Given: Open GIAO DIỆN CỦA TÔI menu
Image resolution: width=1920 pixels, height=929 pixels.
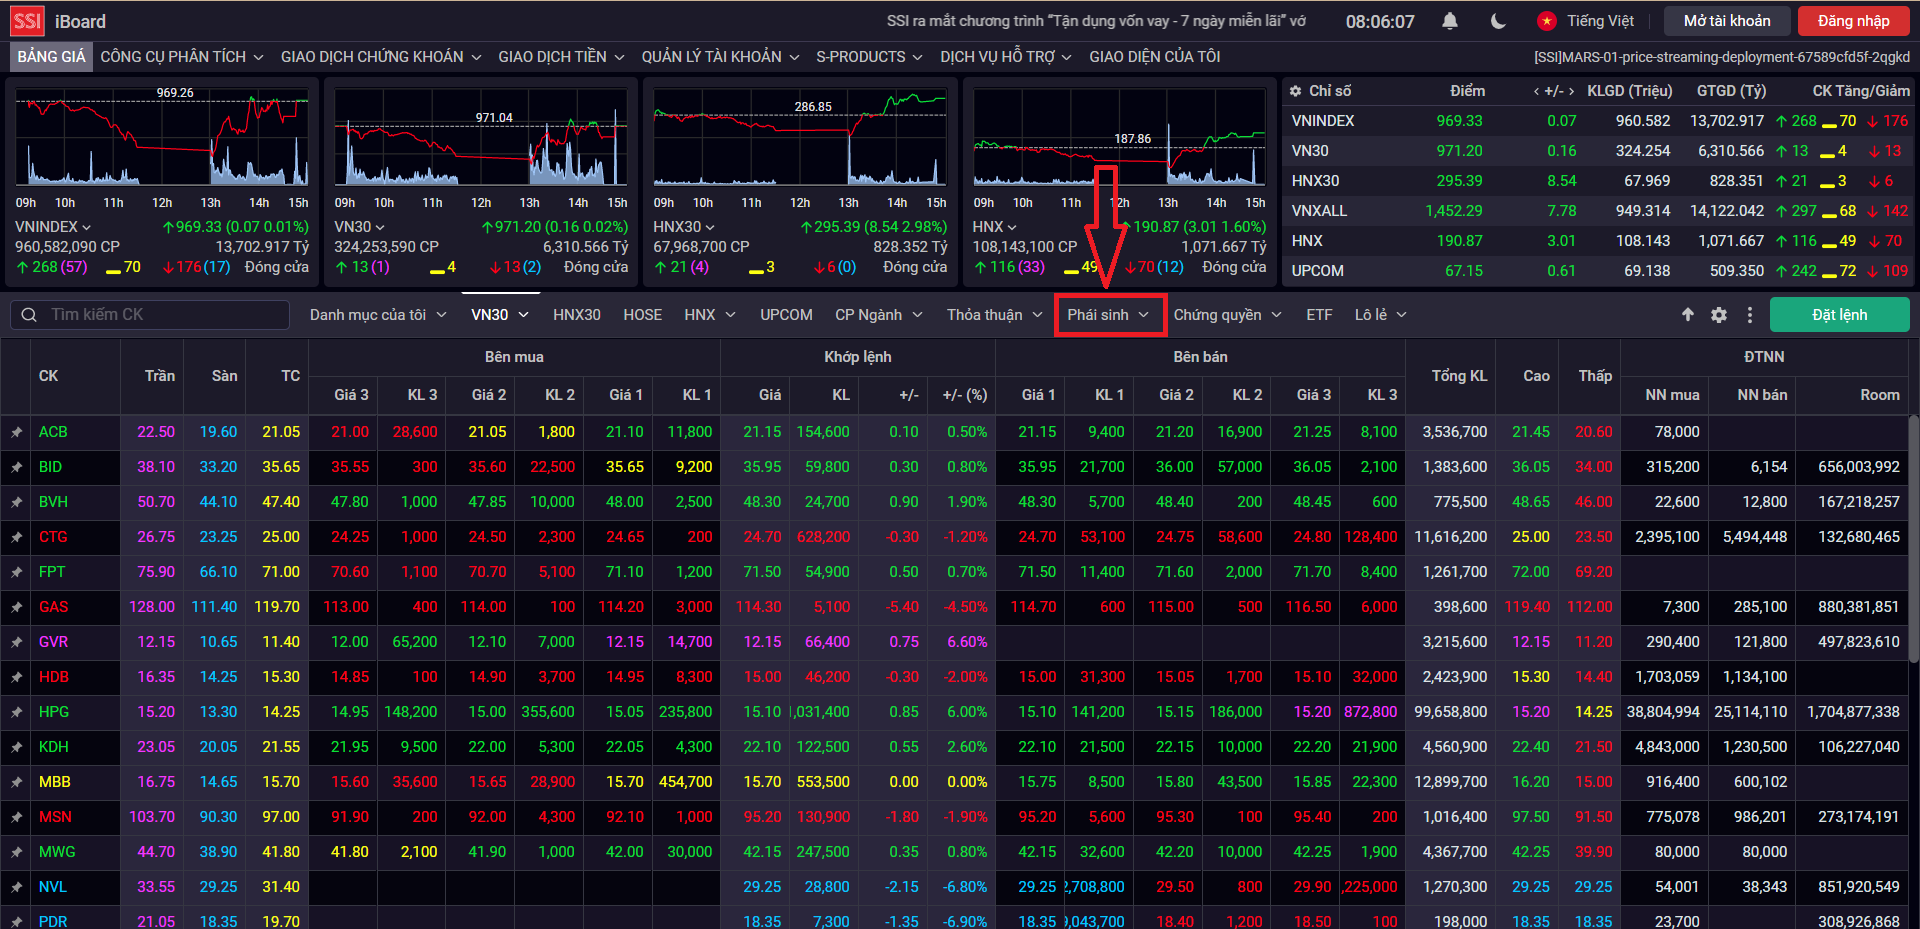Looking at the screenshot, I should (x=1155, y=57).
